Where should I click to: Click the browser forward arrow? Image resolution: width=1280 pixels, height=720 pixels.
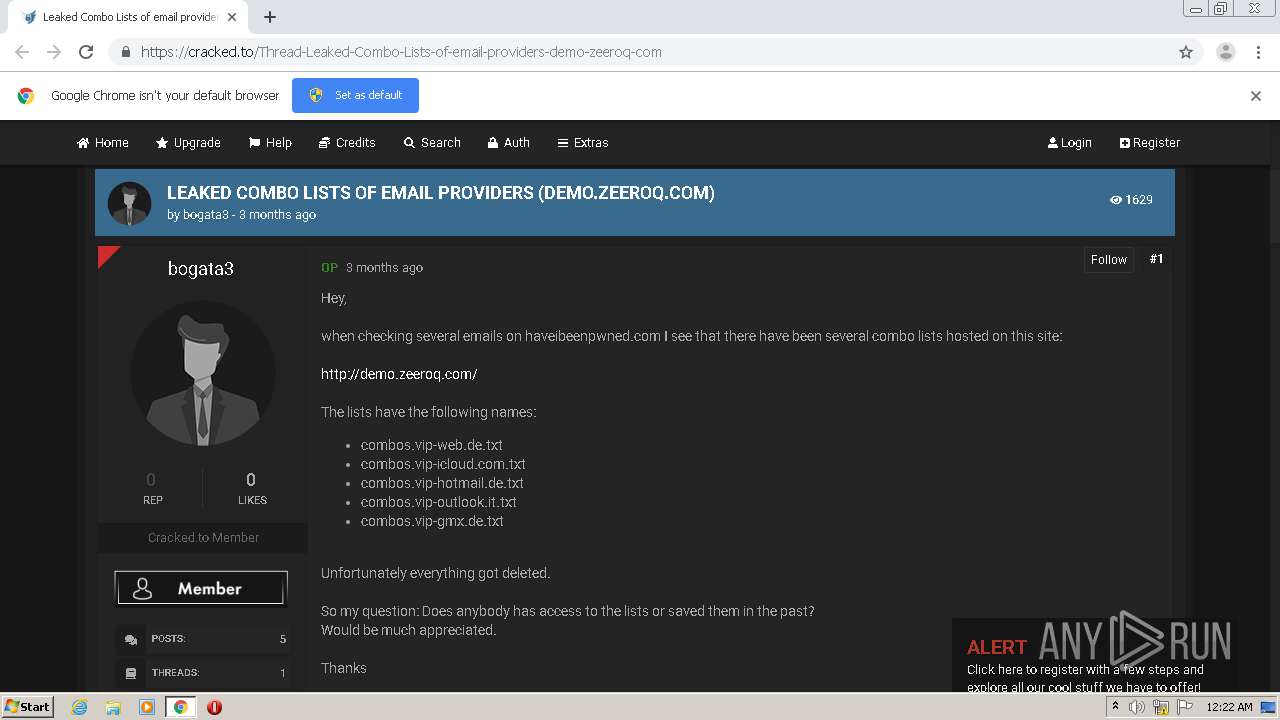(54, 52)
